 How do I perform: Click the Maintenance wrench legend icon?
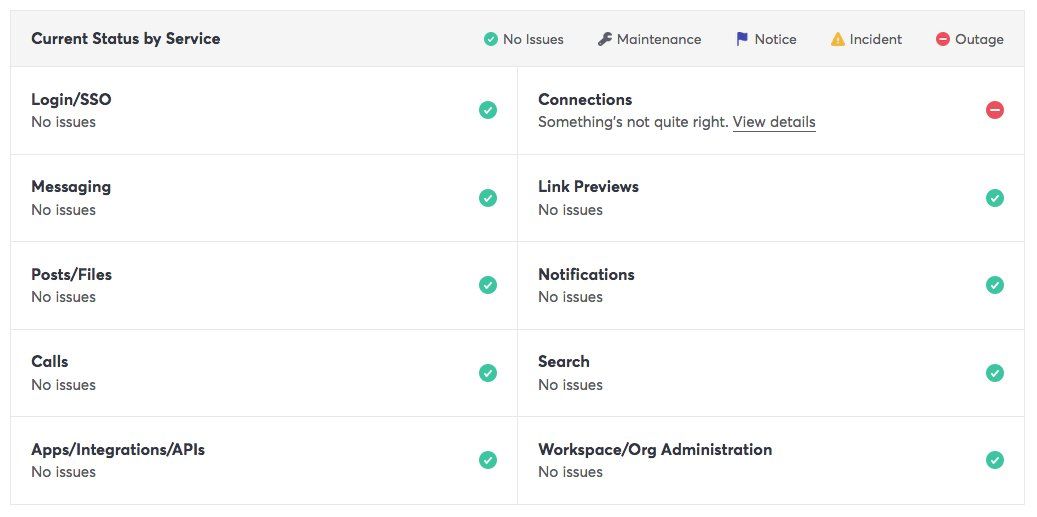point(604,39)
